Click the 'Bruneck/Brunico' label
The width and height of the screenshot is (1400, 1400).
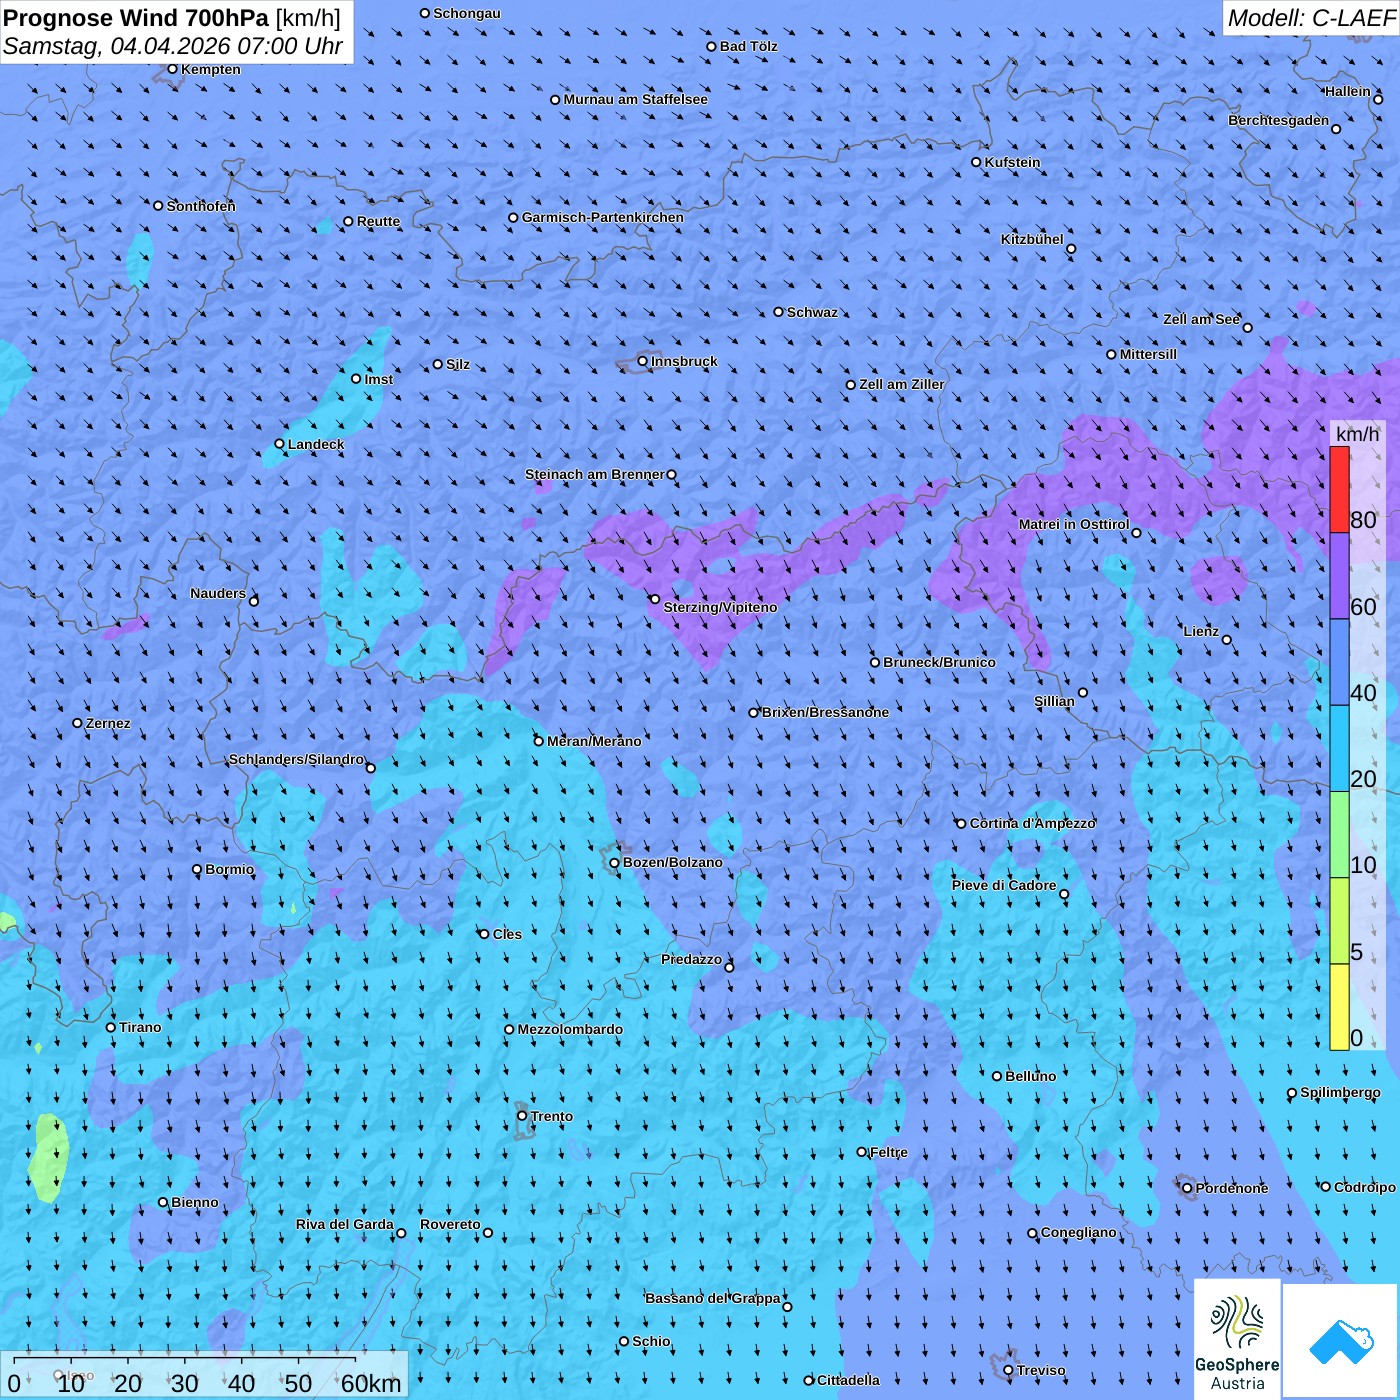[939, 662]
